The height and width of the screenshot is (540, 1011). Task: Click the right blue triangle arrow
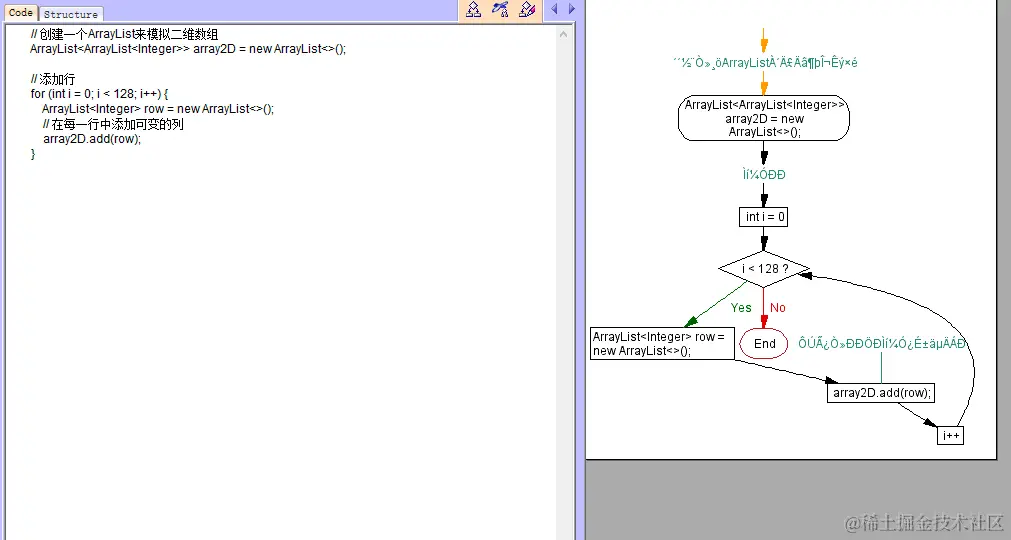point(571,9)
